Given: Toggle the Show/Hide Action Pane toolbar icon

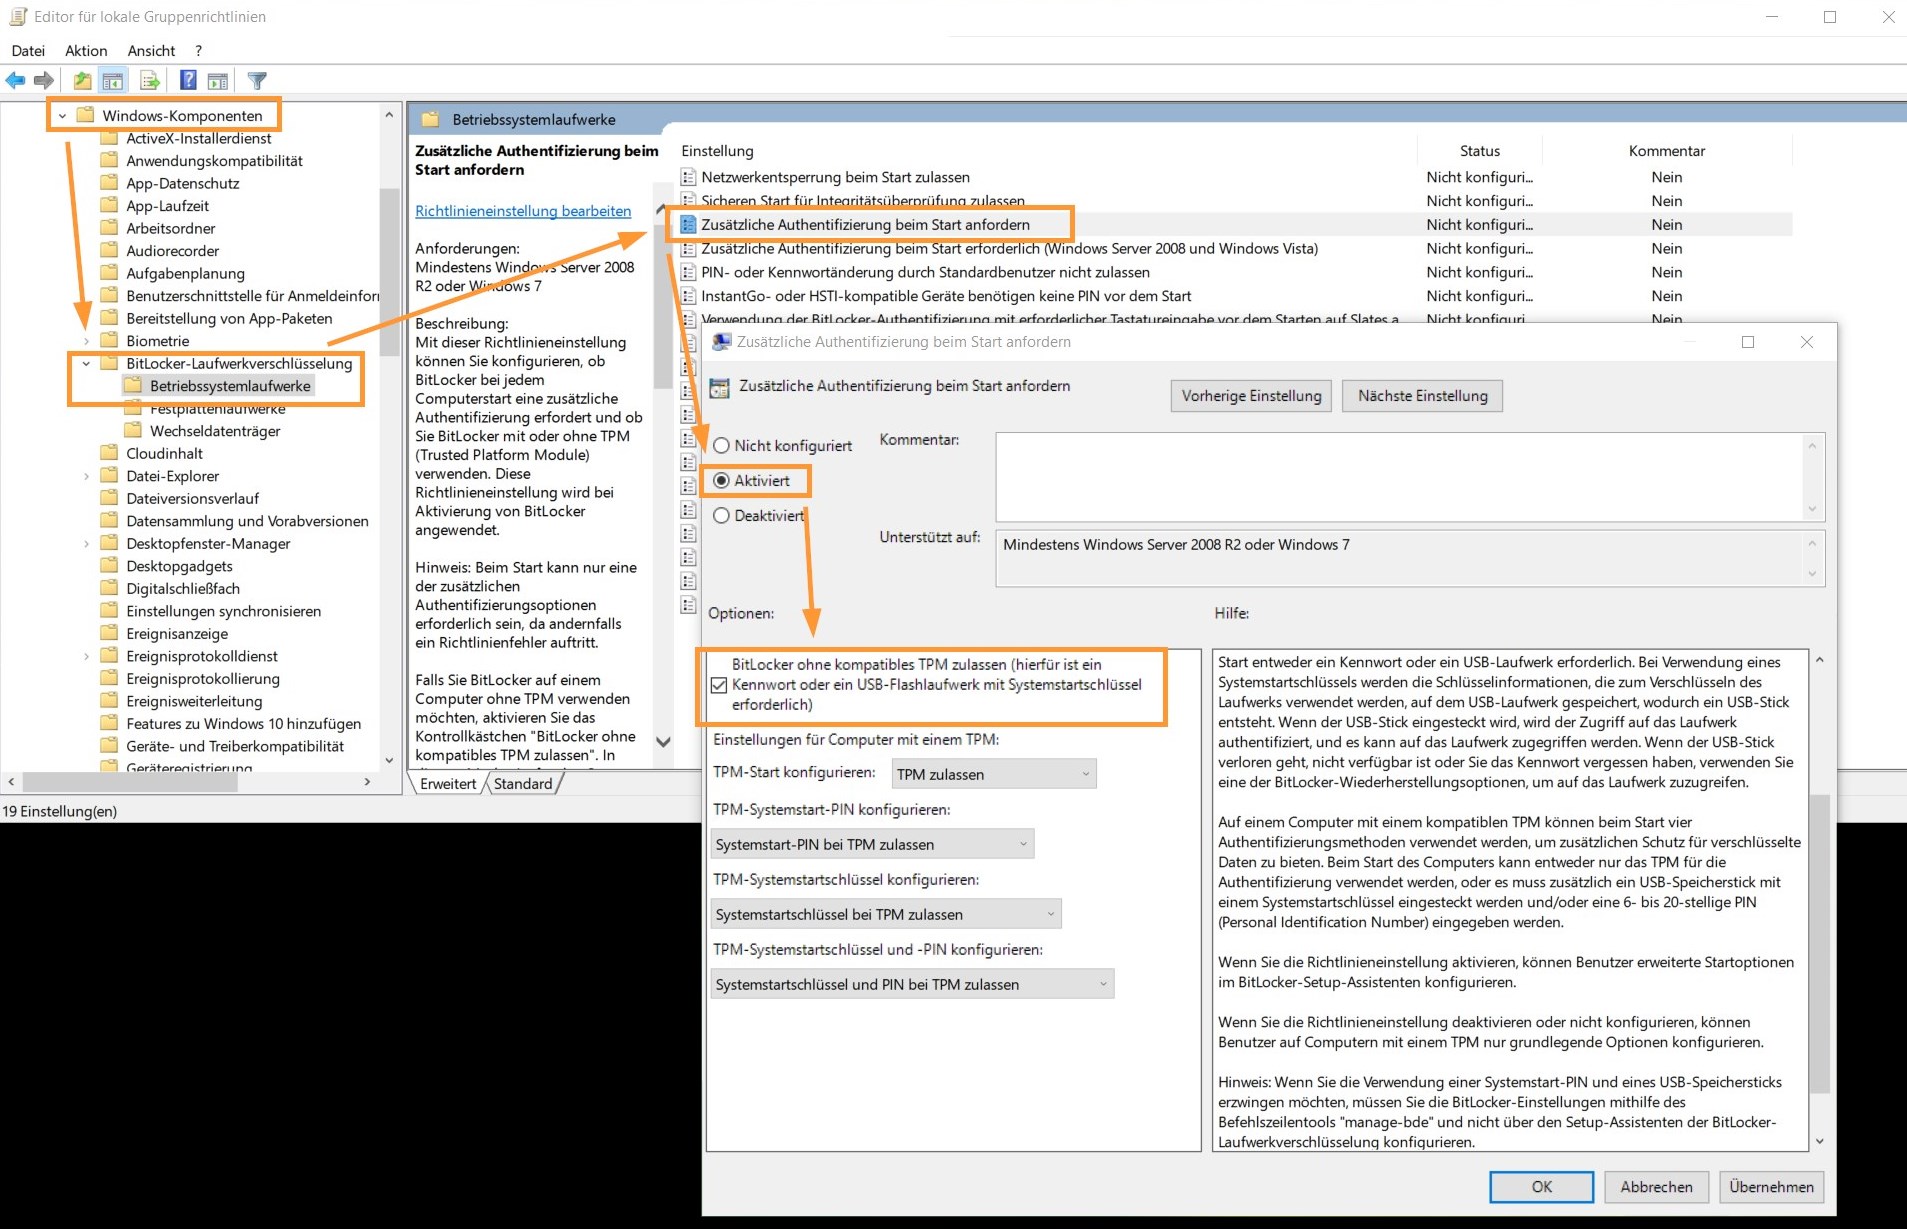Looking at the screenshot, I should point(218,81).
